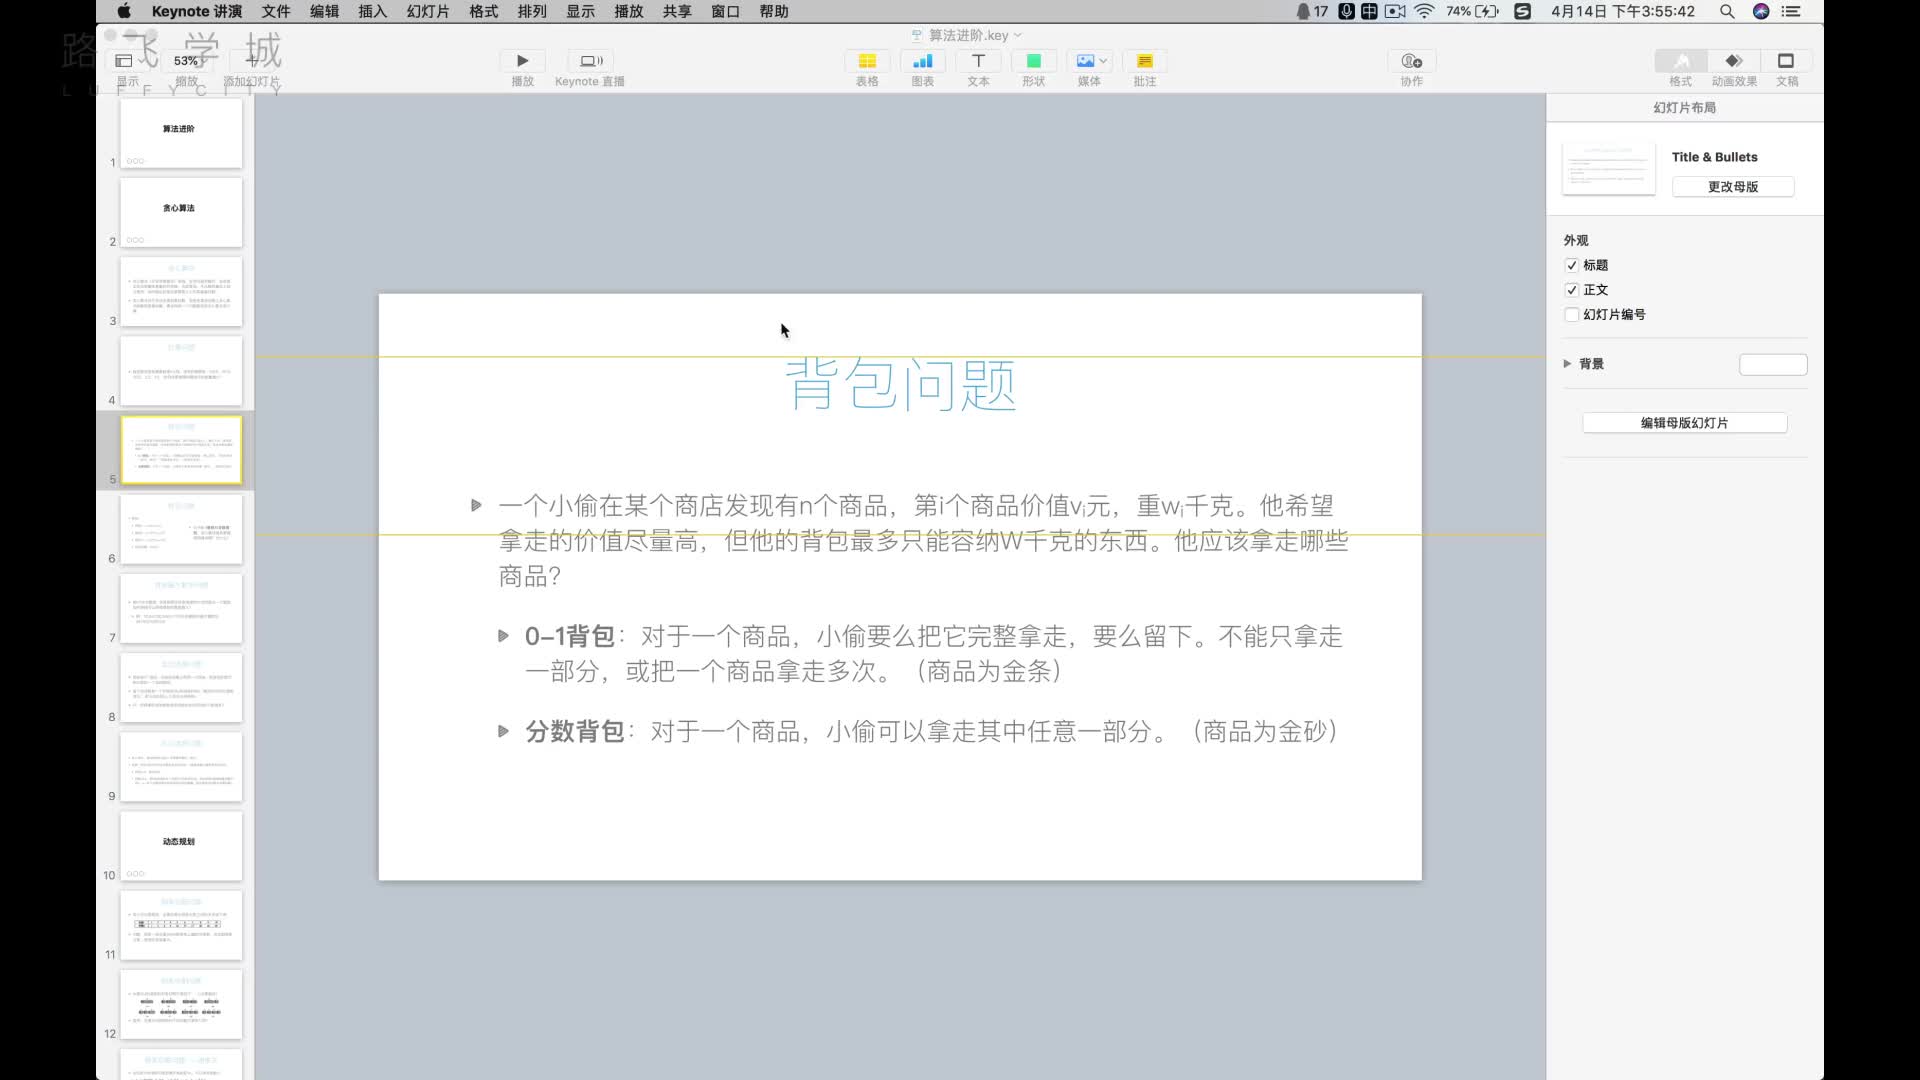Open the 53% zoom level dropdown

tap(186, 61)
